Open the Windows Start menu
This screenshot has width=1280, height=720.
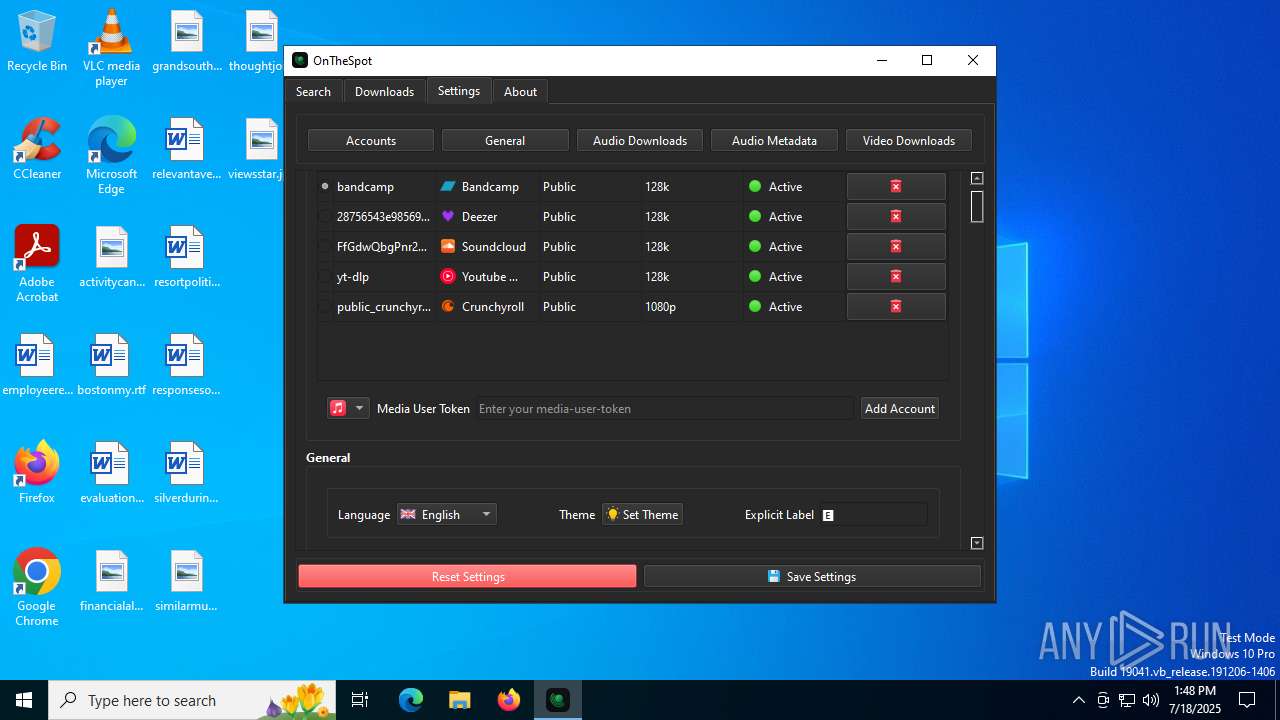[x=24, y=700]
